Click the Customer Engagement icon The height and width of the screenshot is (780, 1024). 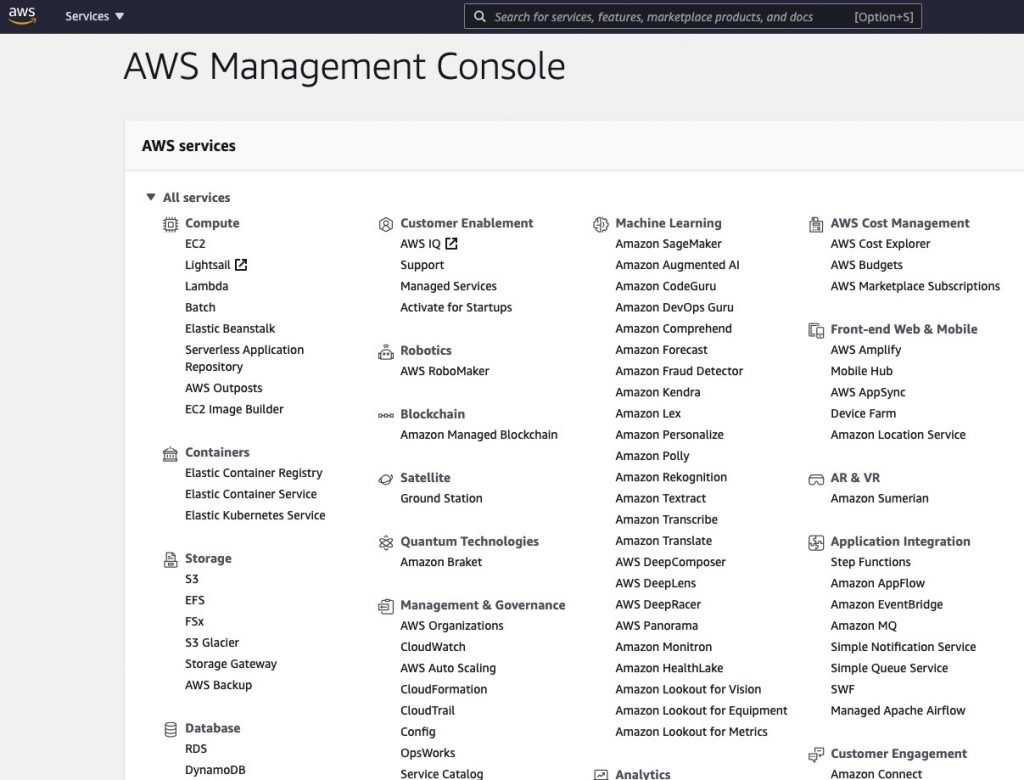816,755
